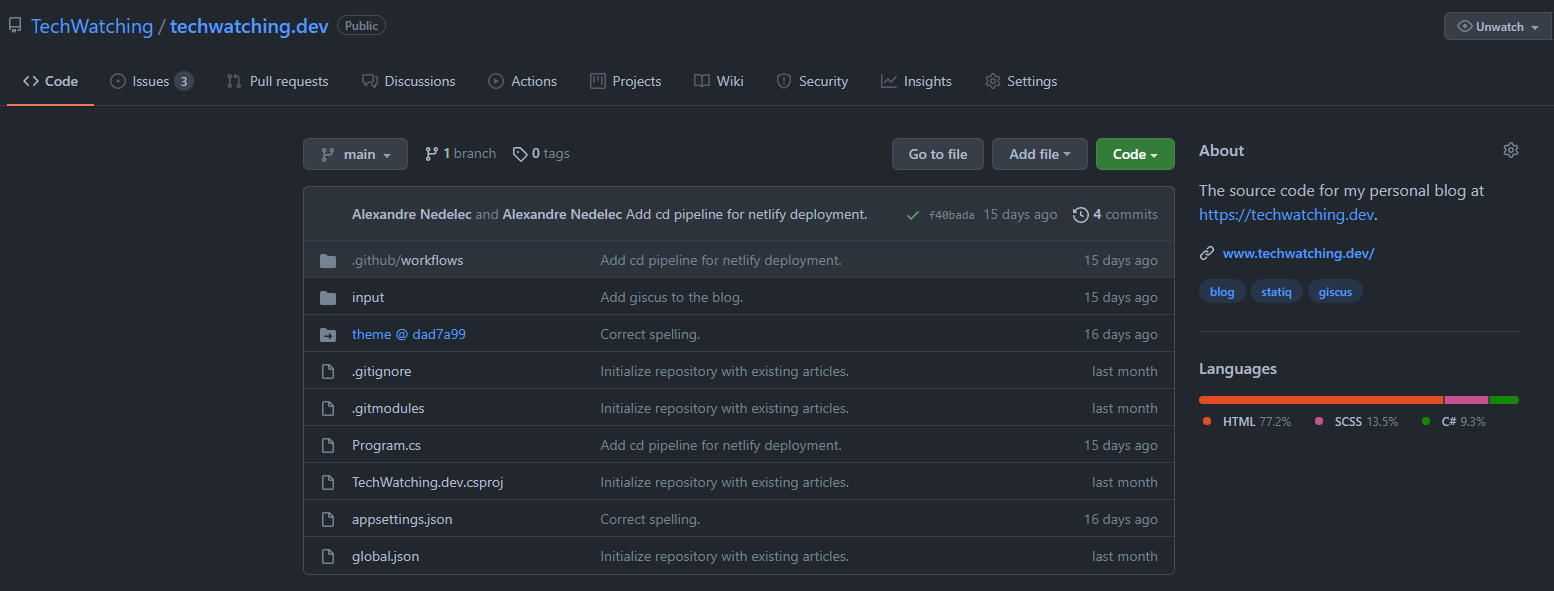Open the About section settings gear

click(x=1510, y=149)
